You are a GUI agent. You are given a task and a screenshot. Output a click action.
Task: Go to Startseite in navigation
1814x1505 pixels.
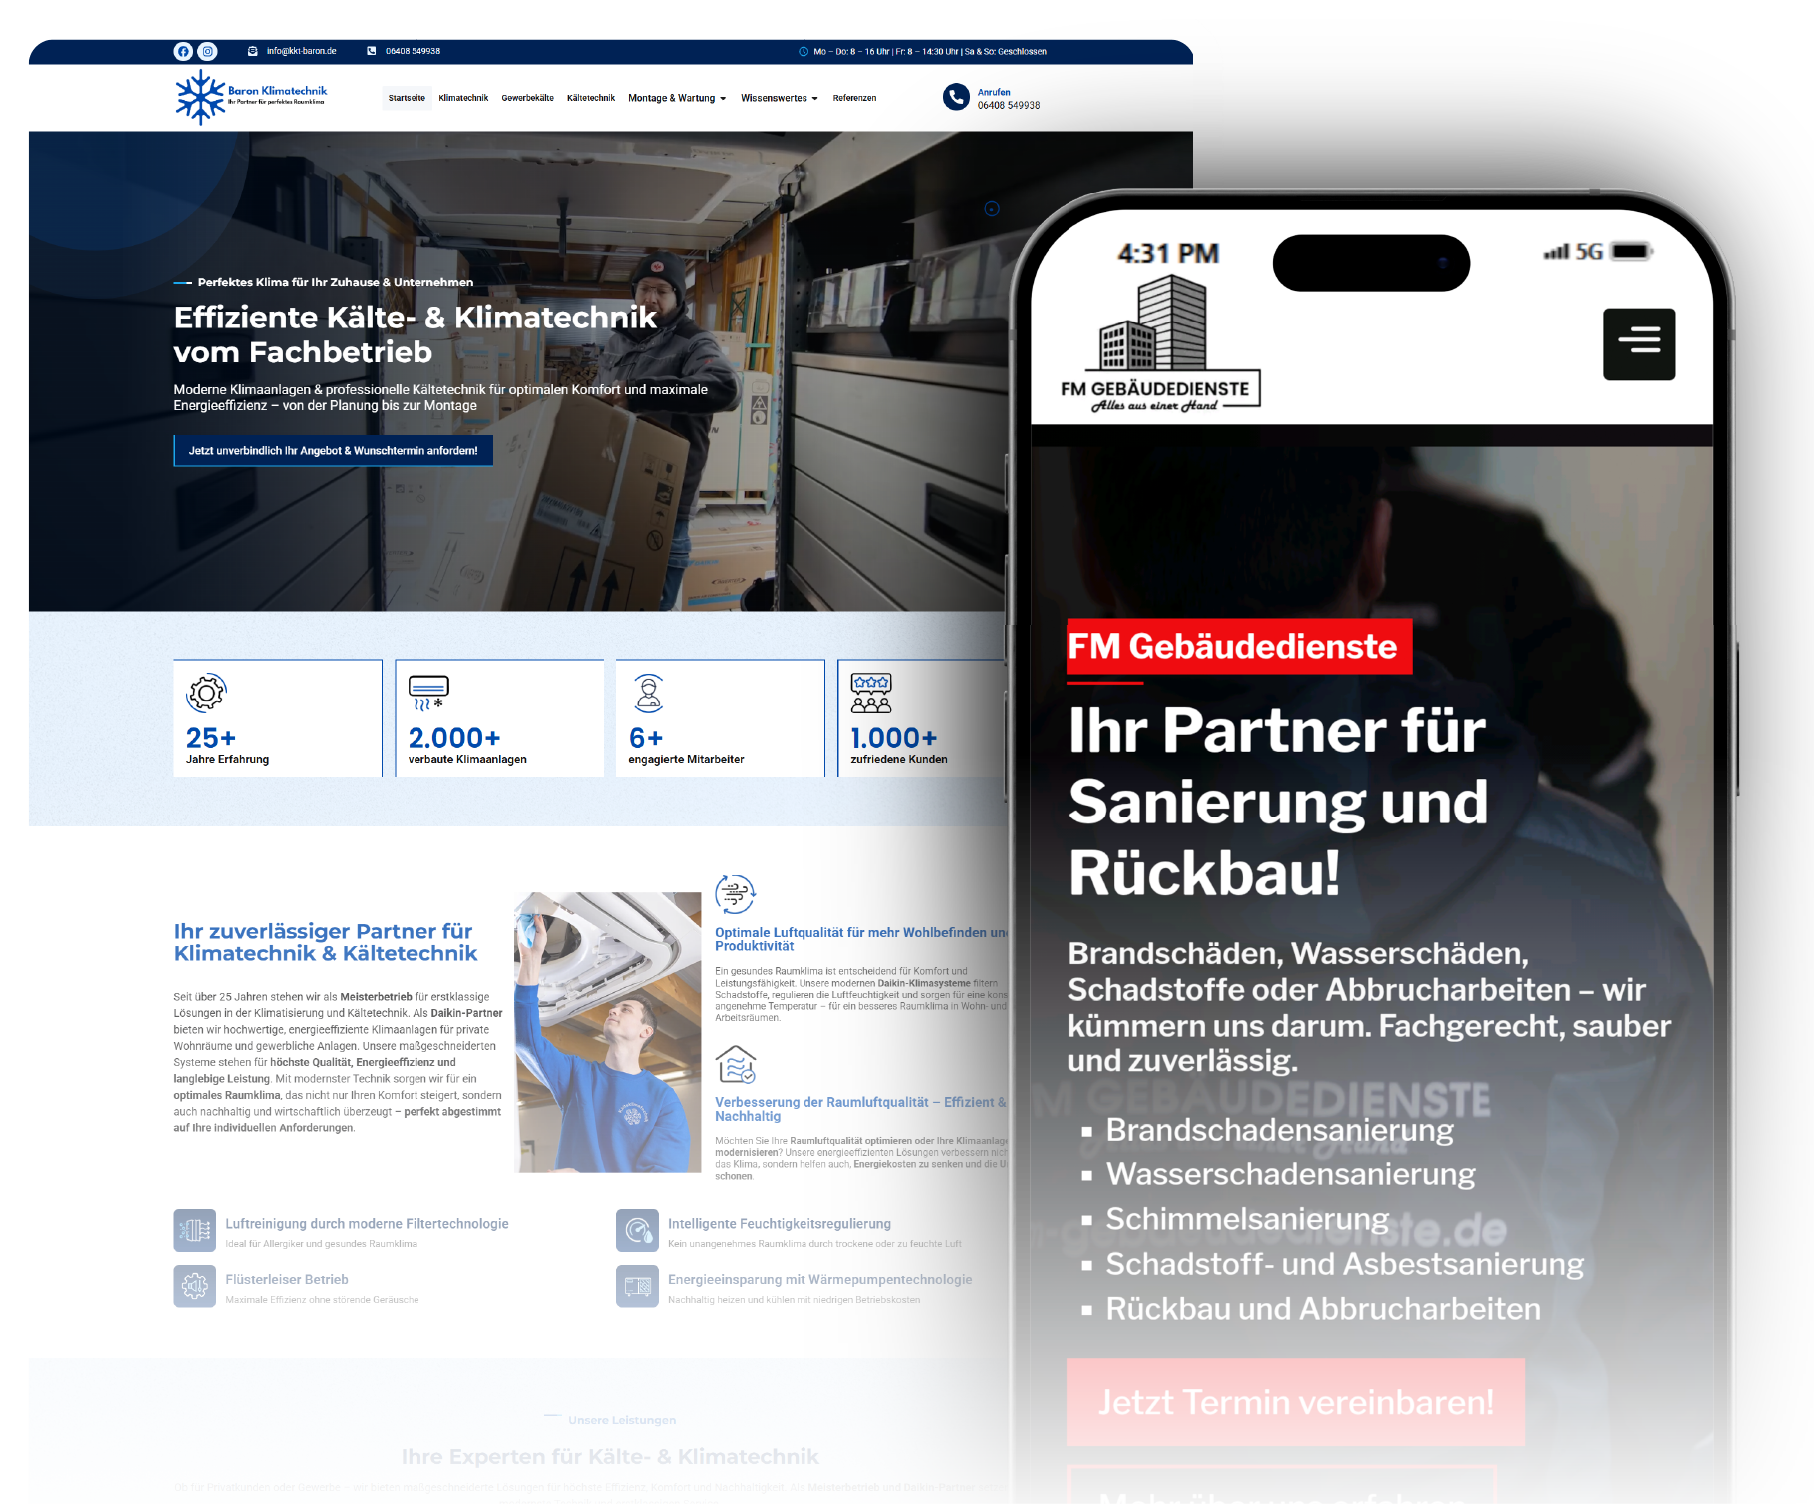pyautogui.click(x=407, y=98)
